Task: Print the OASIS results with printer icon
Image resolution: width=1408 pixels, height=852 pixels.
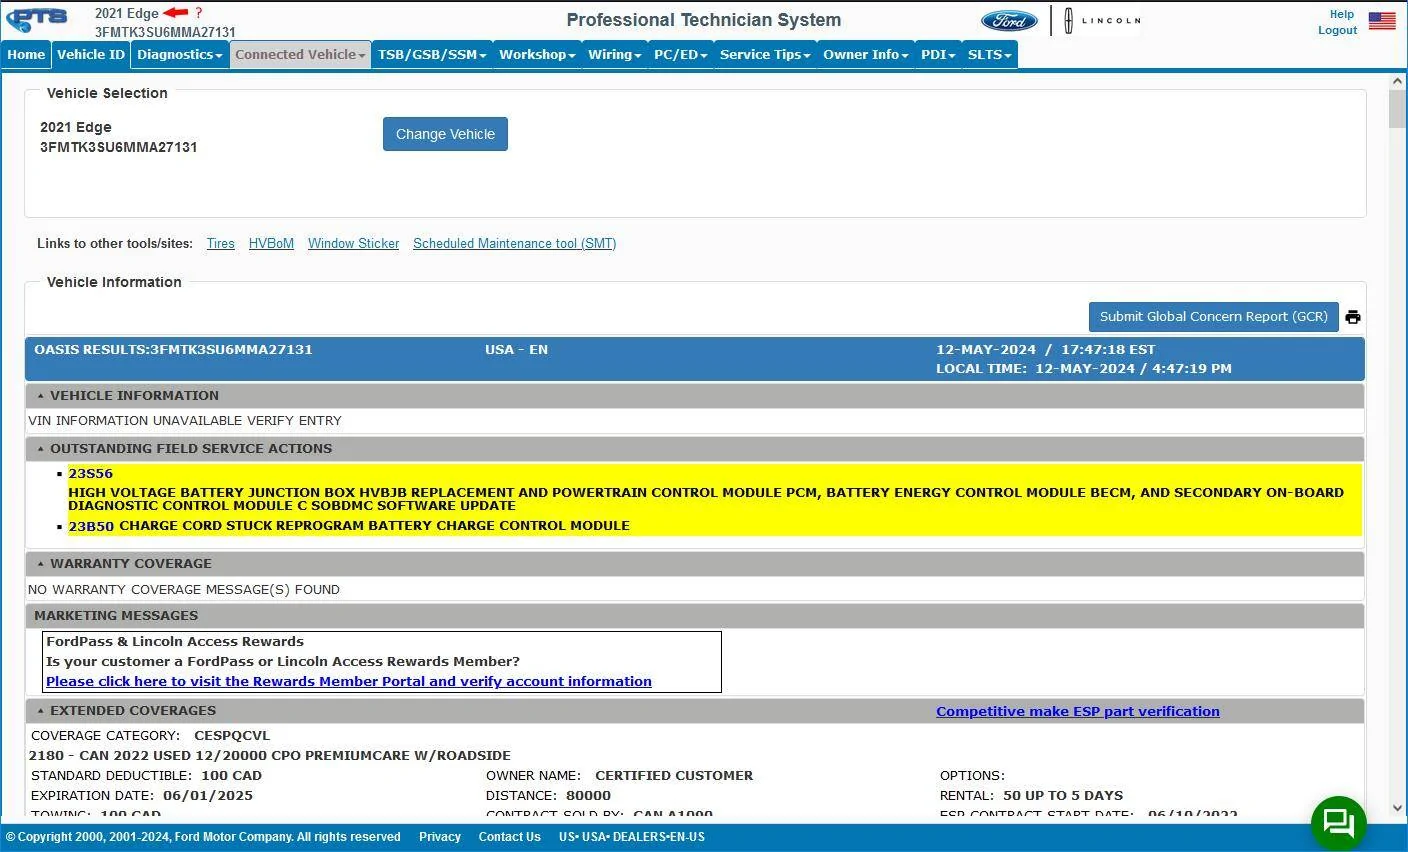Action: tap(1353, 317)
